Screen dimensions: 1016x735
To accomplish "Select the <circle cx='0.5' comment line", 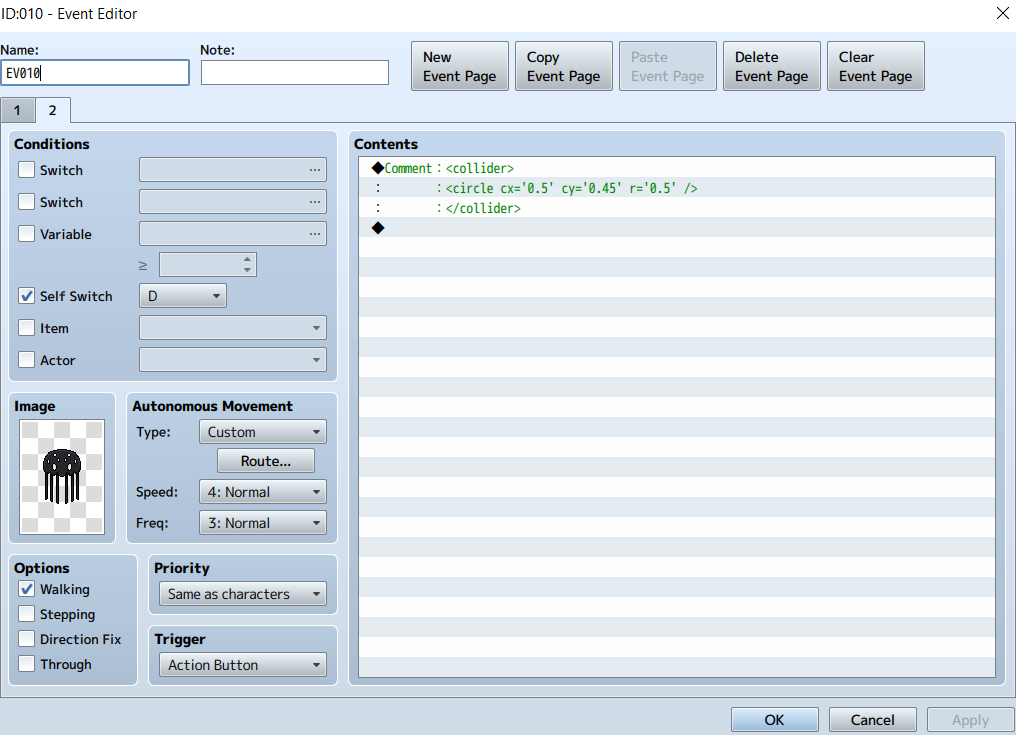I will (x=677, y=188).
